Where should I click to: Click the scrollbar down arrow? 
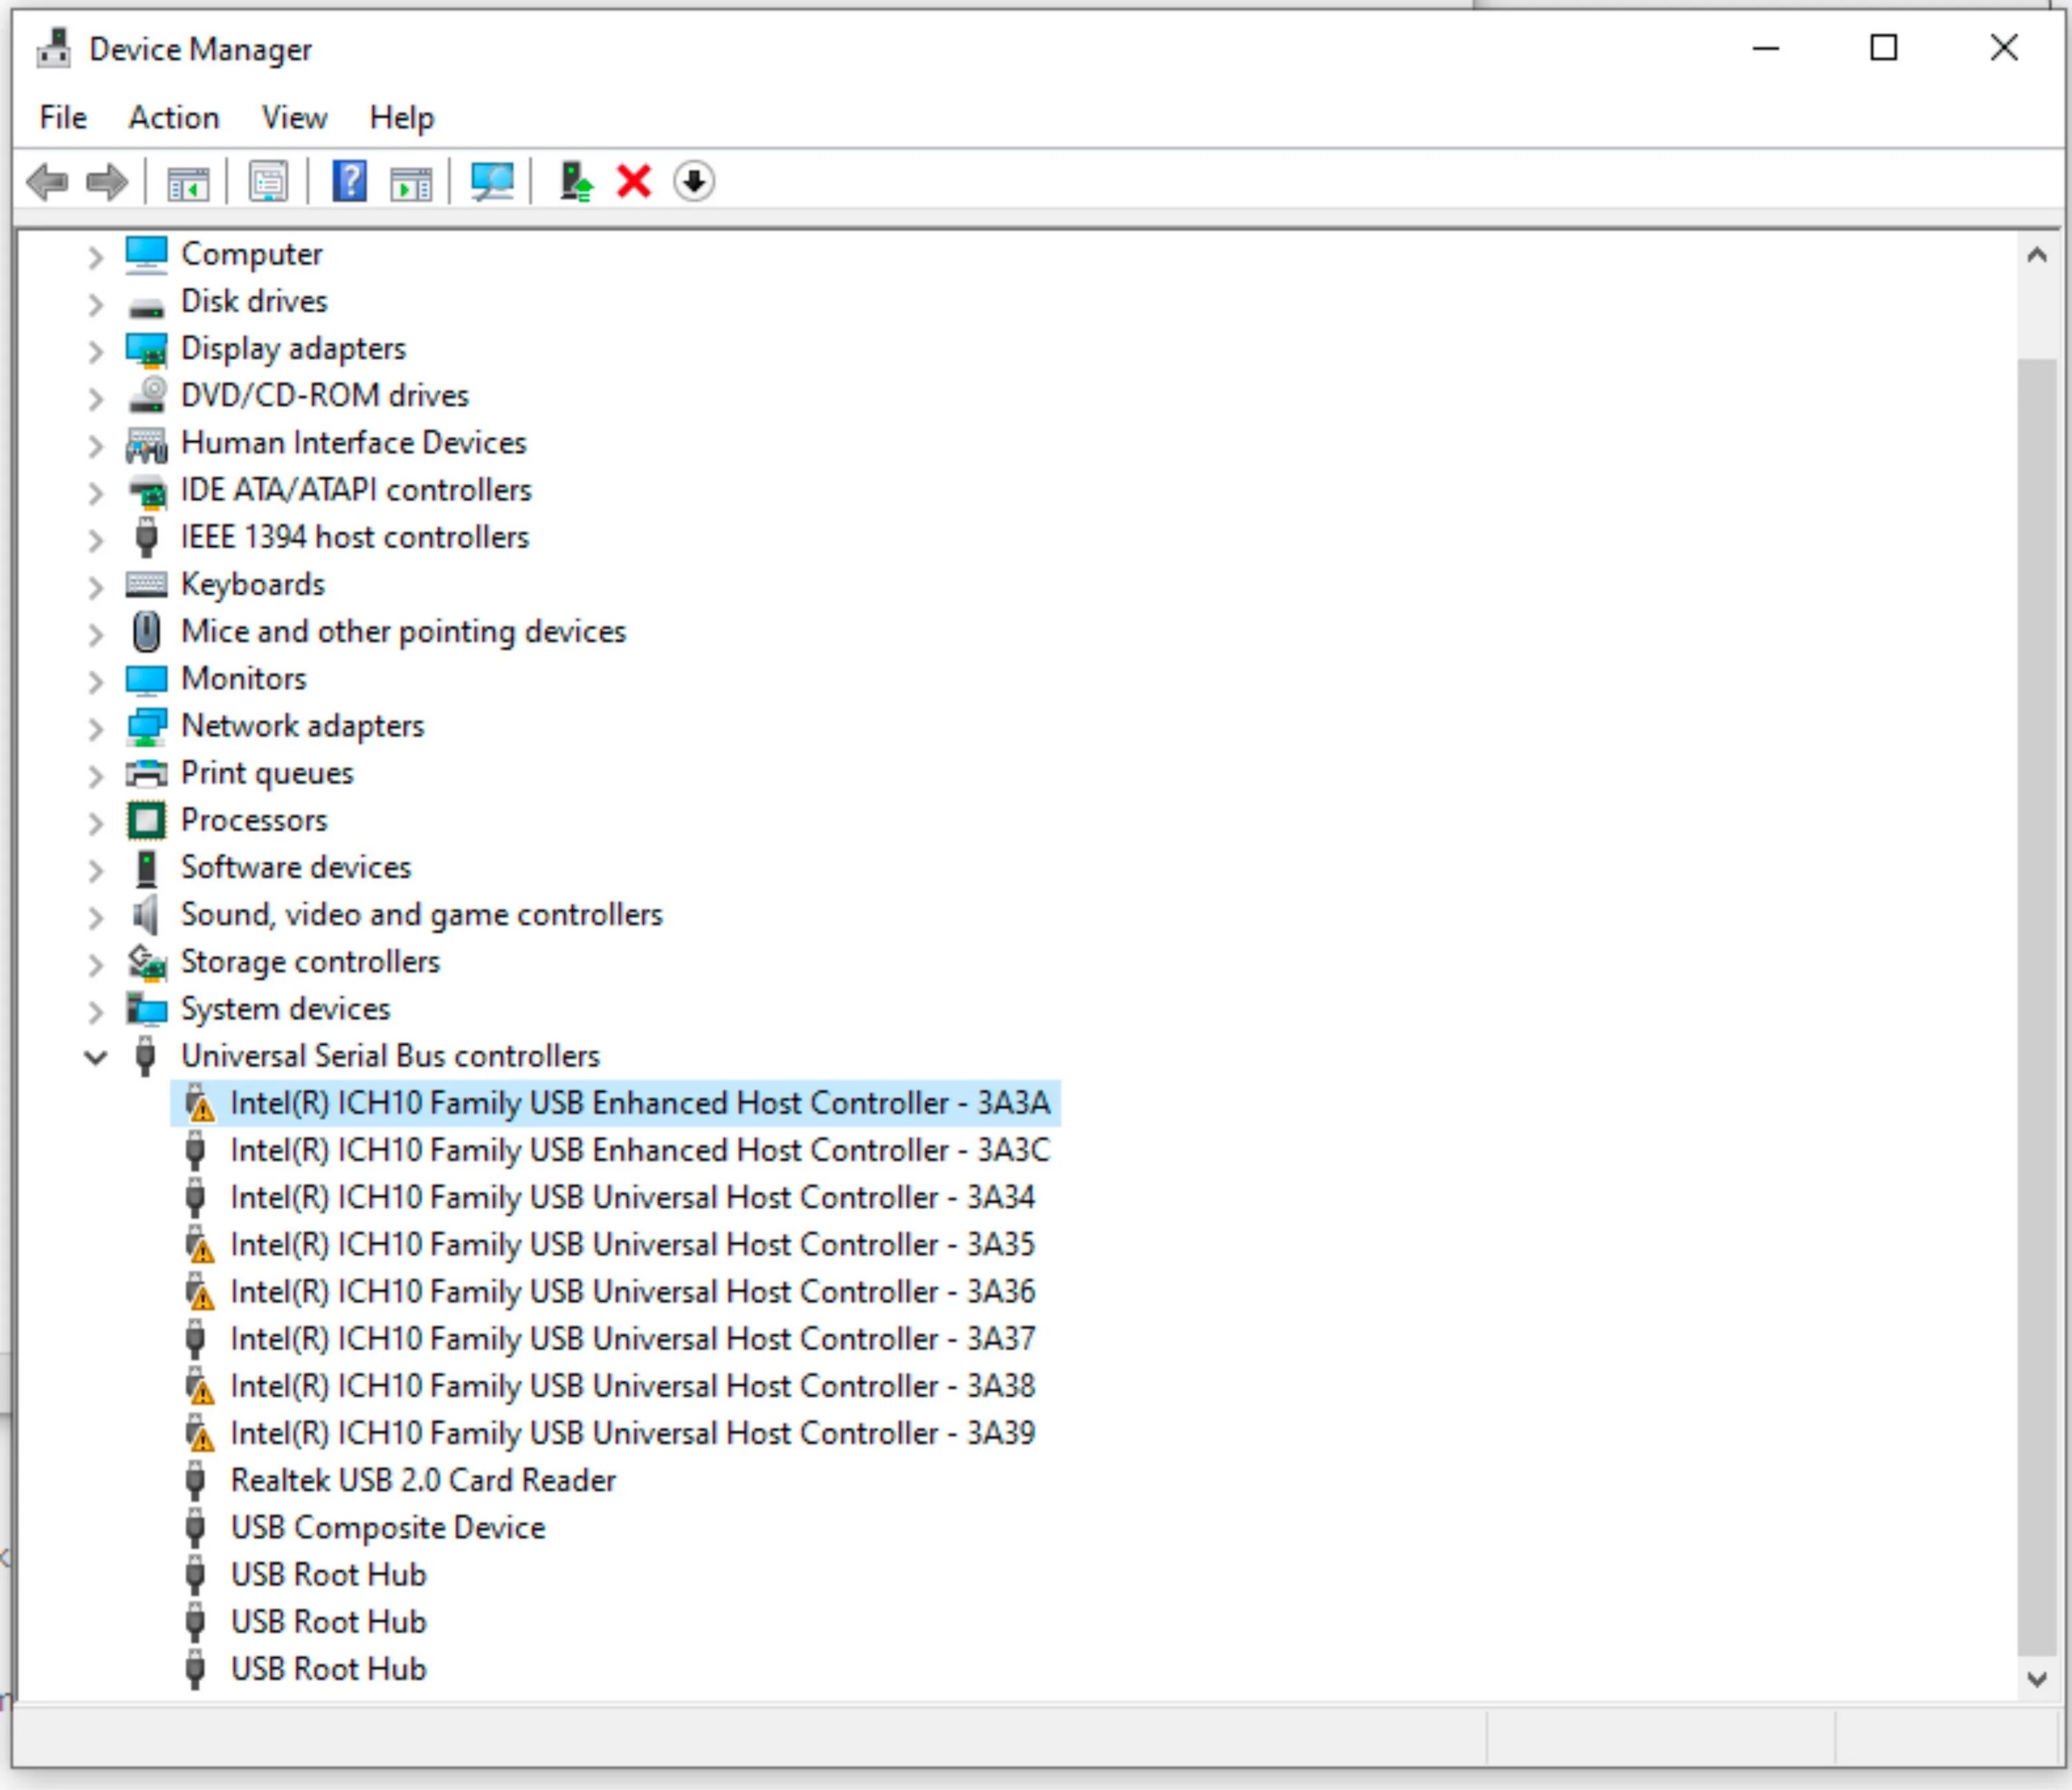pos(2036,1679)
